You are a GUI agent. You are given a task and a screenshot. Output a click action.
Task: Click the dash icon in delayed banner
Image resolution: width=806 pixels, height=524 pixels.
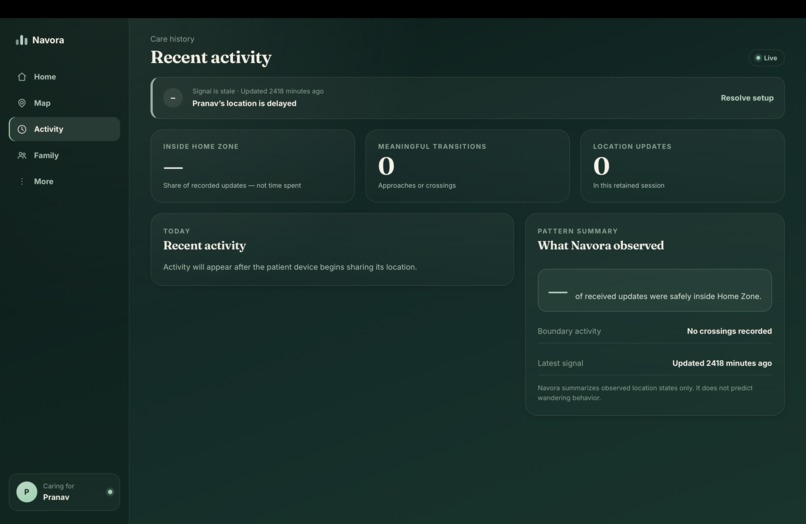pyautogui.click(x=173, y=98)
